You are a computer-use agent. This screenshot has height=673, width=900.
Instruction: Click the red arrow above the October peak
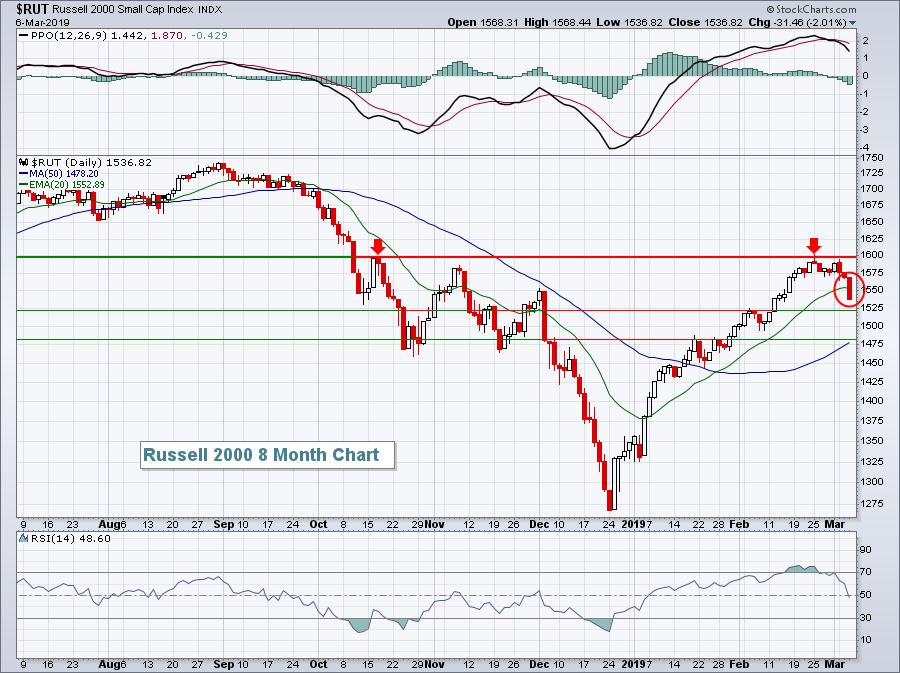pos(377,246)
